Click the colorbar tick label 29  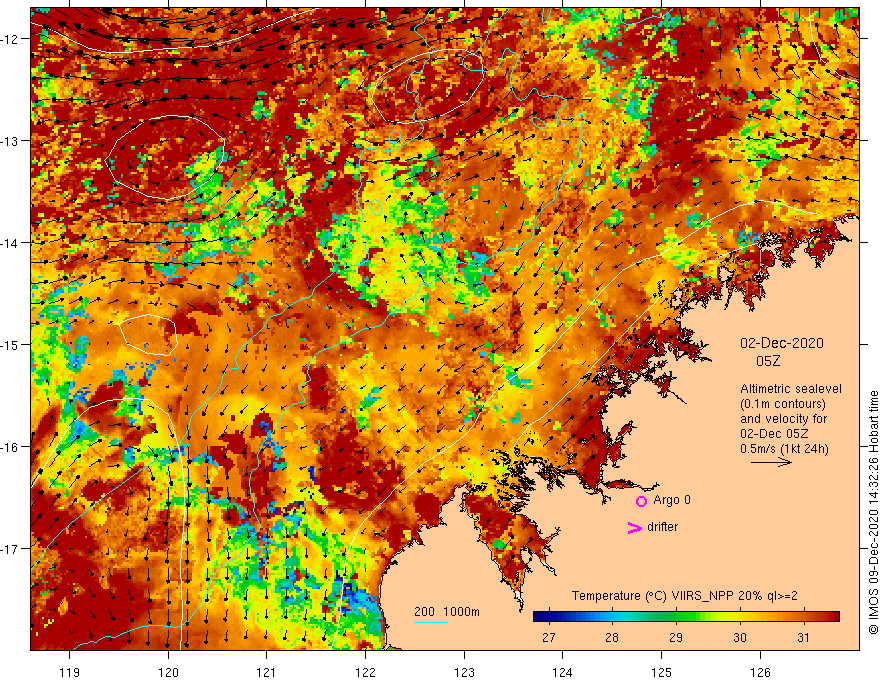[676, 637]
